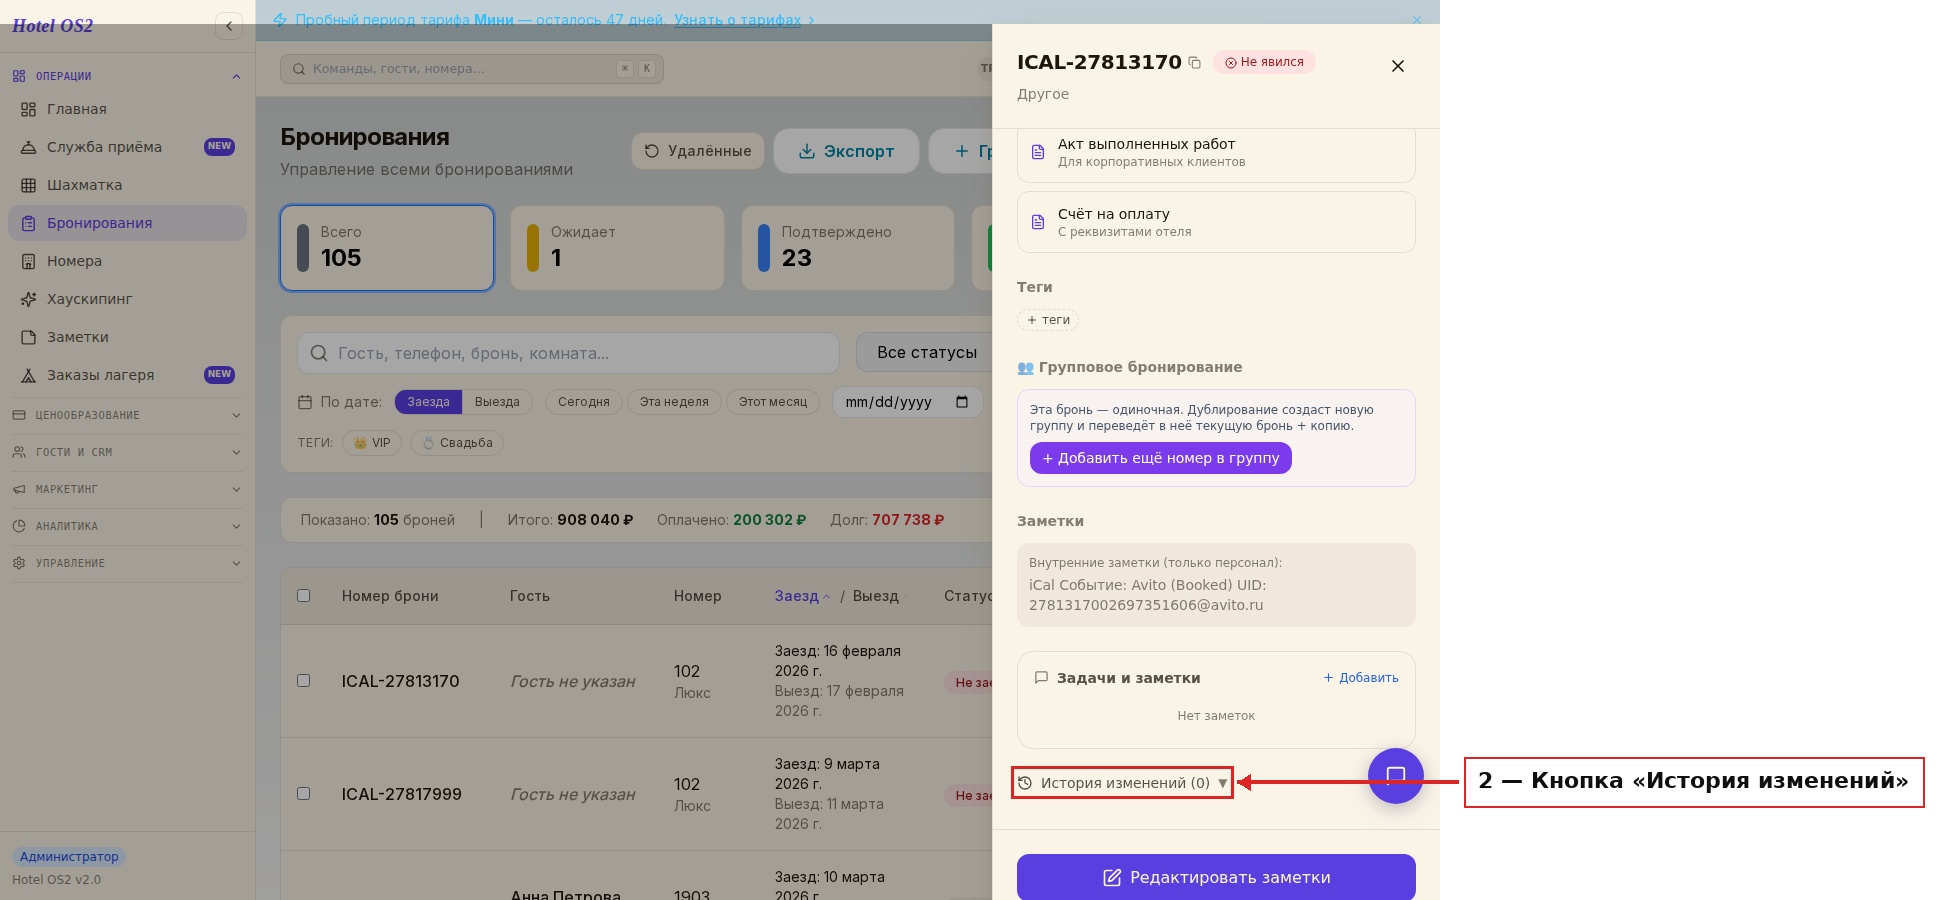Click Добавить ещё номер в группу
The height and width of the screenshot is (900, 1948).
[1161, 458]
